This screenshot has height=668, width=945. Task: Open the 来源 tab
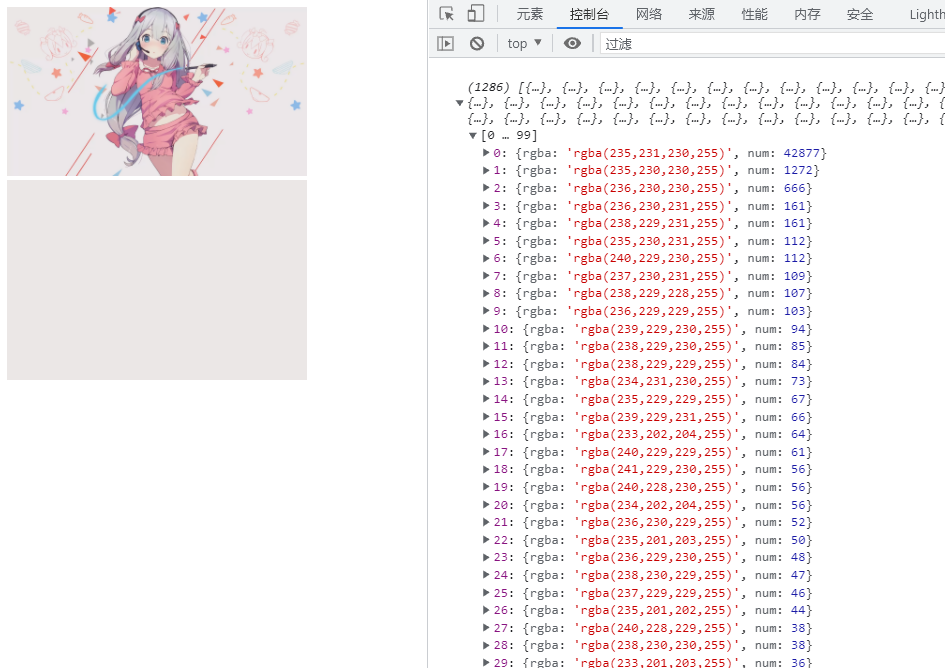coord(701,14)
